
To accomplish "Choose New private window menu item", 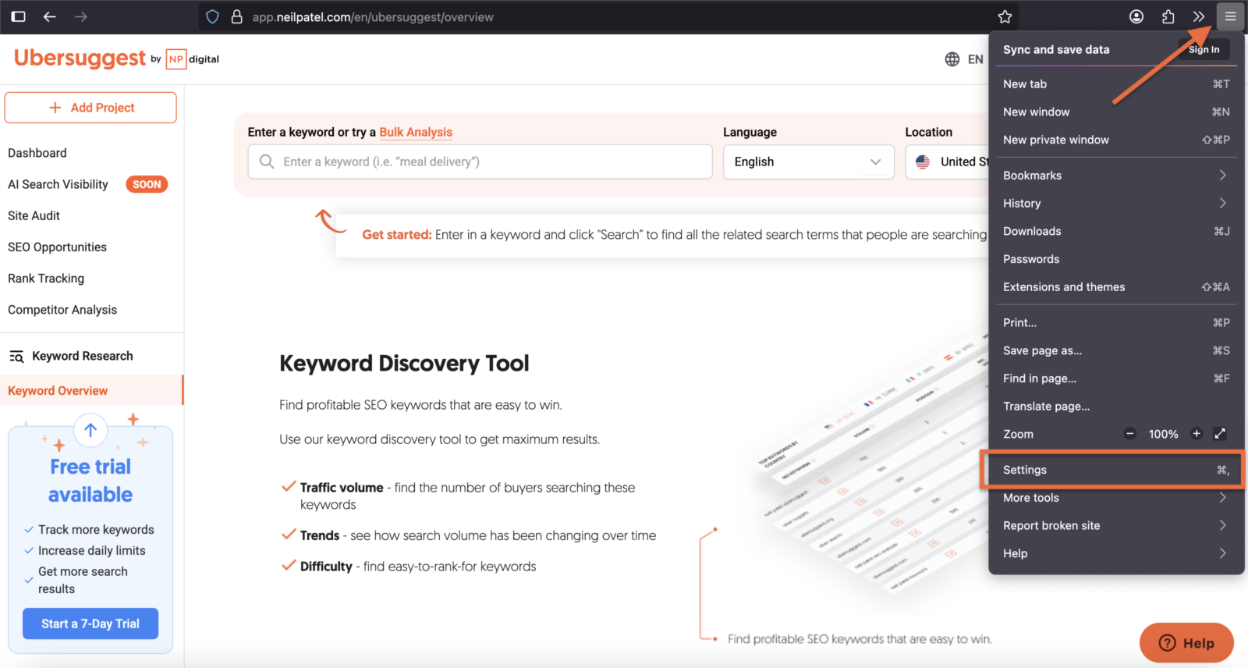I will pyautogui.click(x=1115, y=140).
